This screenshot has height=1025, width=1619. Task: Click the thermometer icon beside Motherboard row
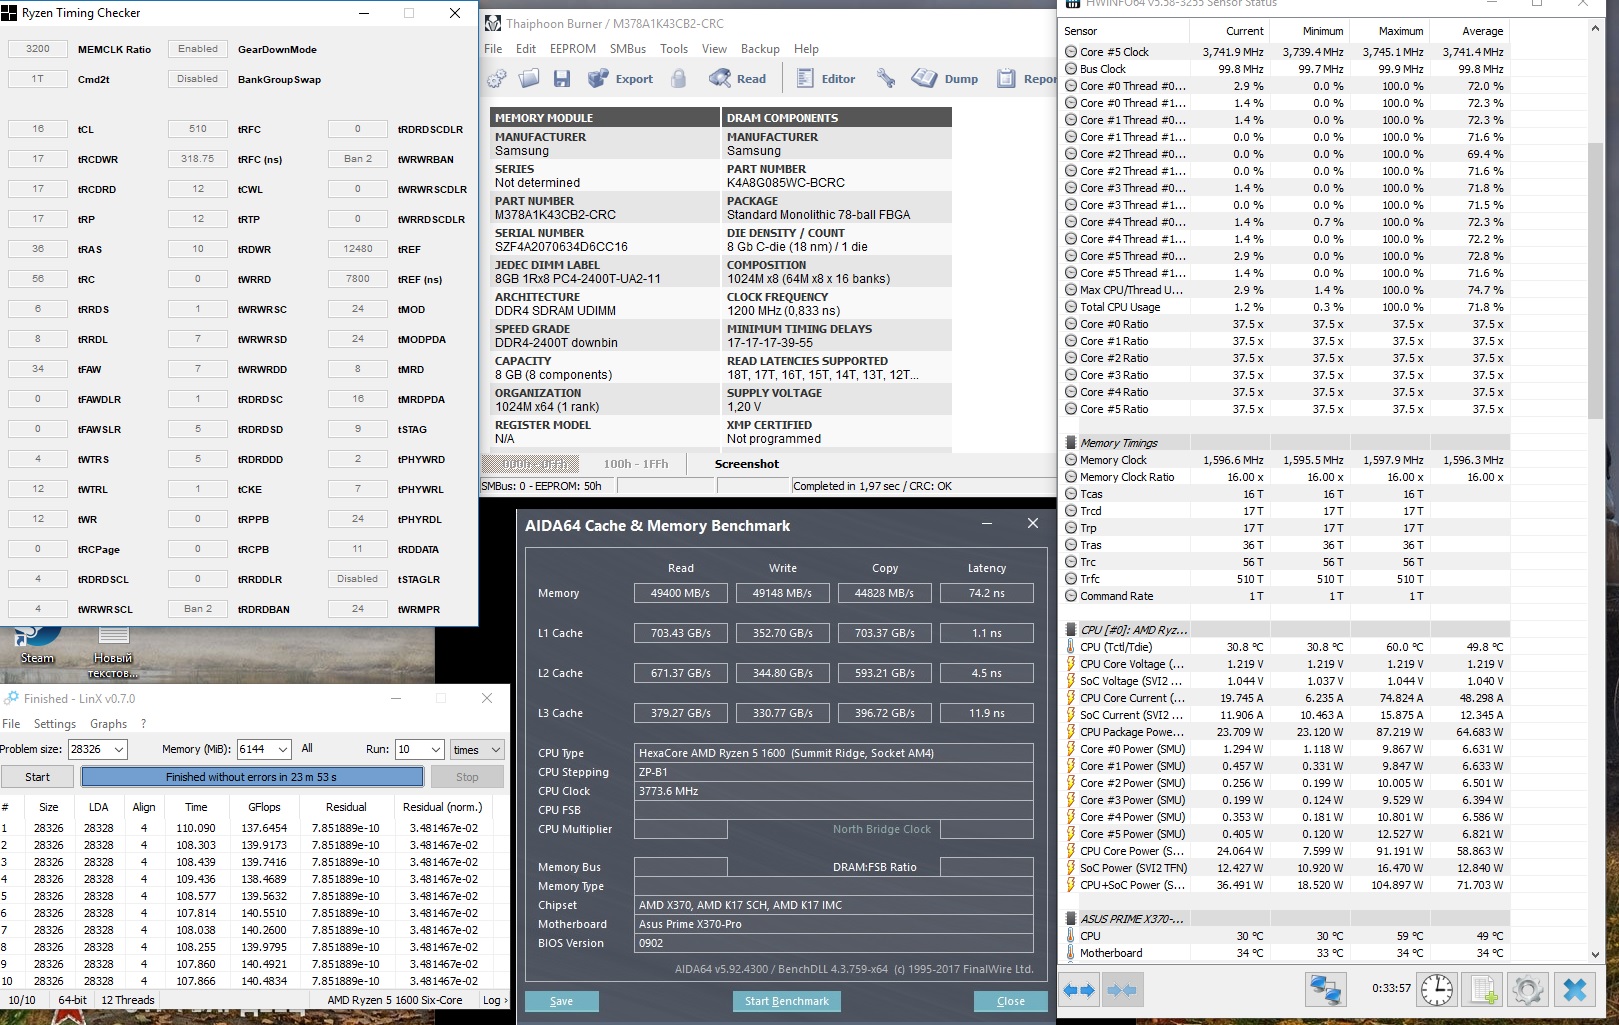pyautogui.click(x=1070, y=953)
